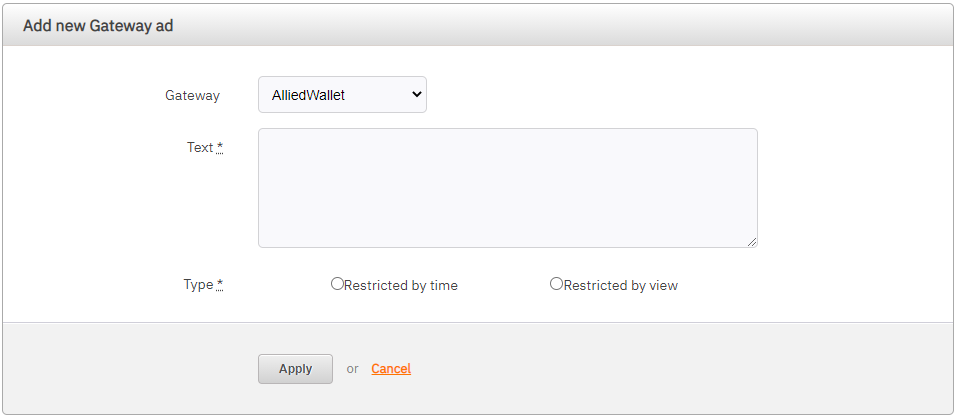Viewport: 958px width, 420px height.
Task: Click the chevron arrow of Gateway select
Action: (416, 95)
